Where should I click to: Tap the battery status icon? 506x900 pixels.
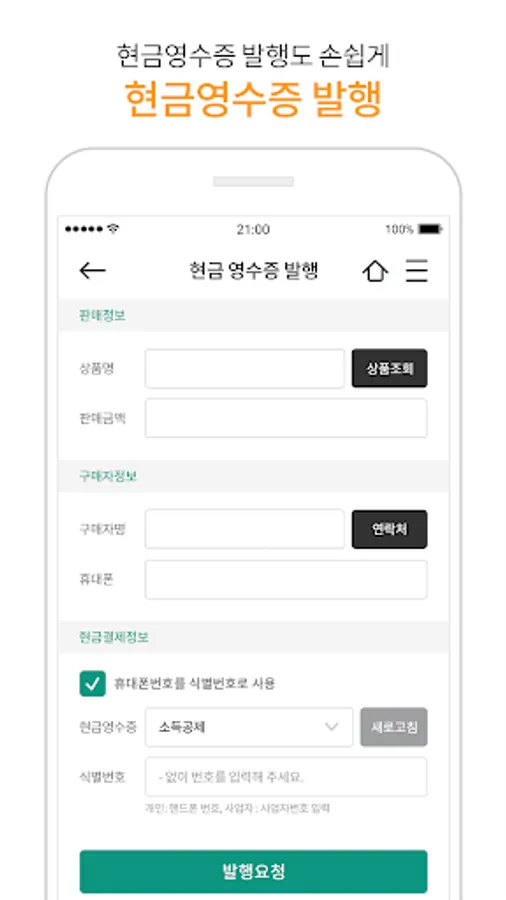[430, 230]
